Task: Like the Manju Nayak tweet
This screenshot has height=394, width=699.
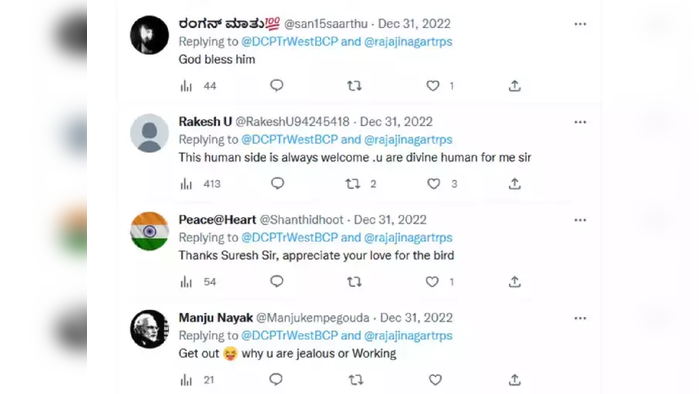Action: click(435, 380)
